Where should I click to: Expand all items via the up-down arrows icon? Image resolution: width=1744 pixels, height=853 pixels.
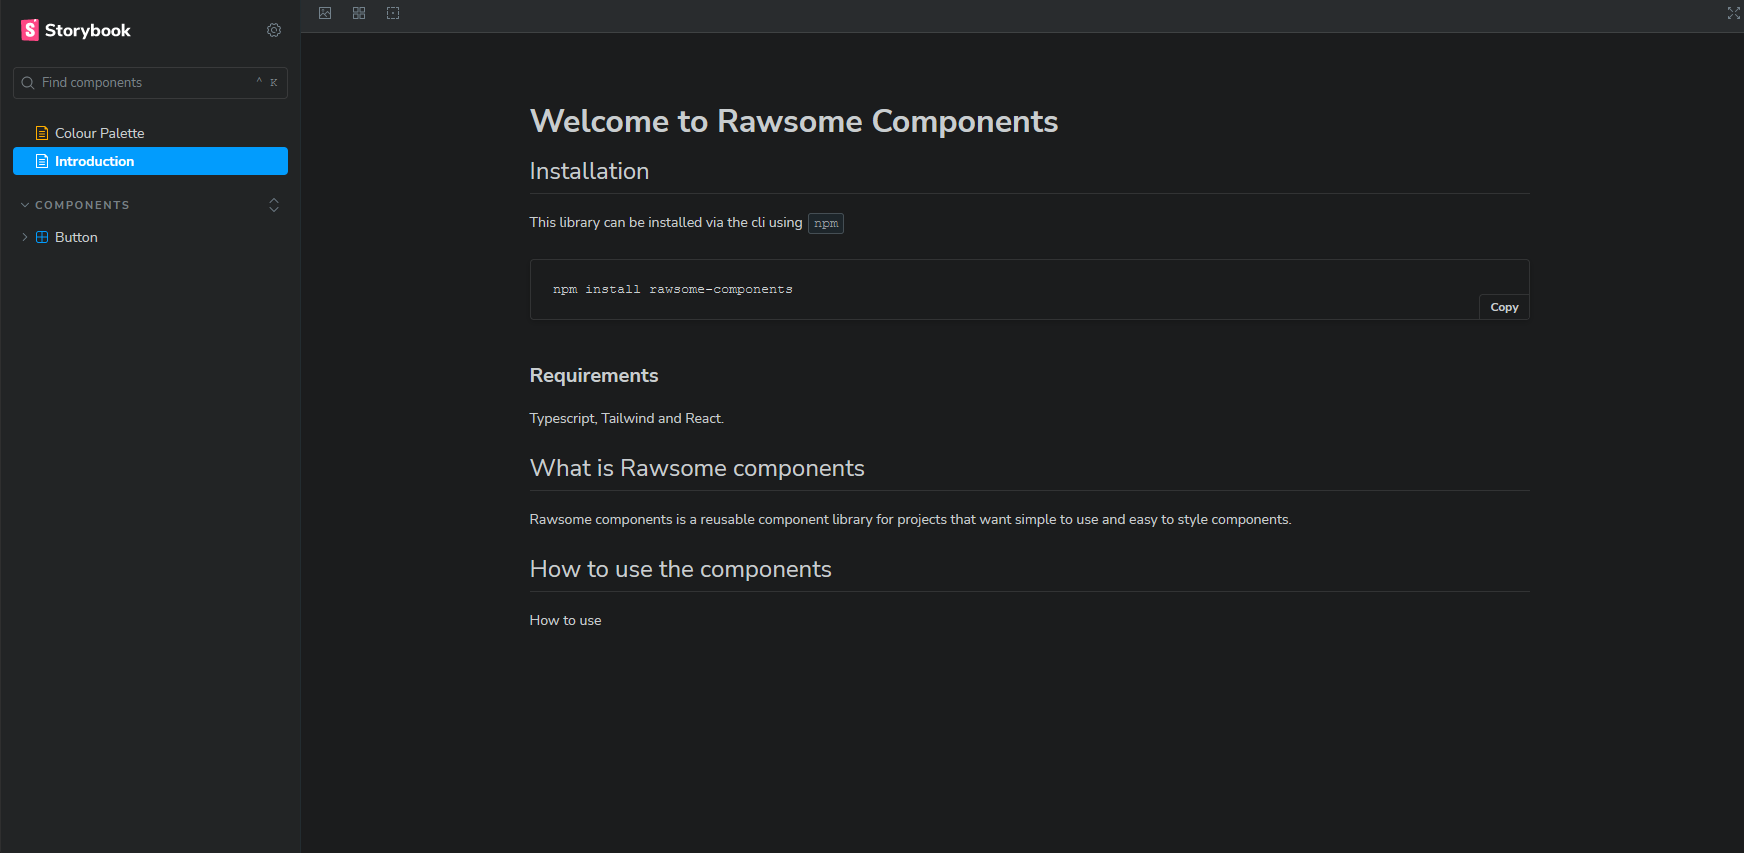click(274, 205)
